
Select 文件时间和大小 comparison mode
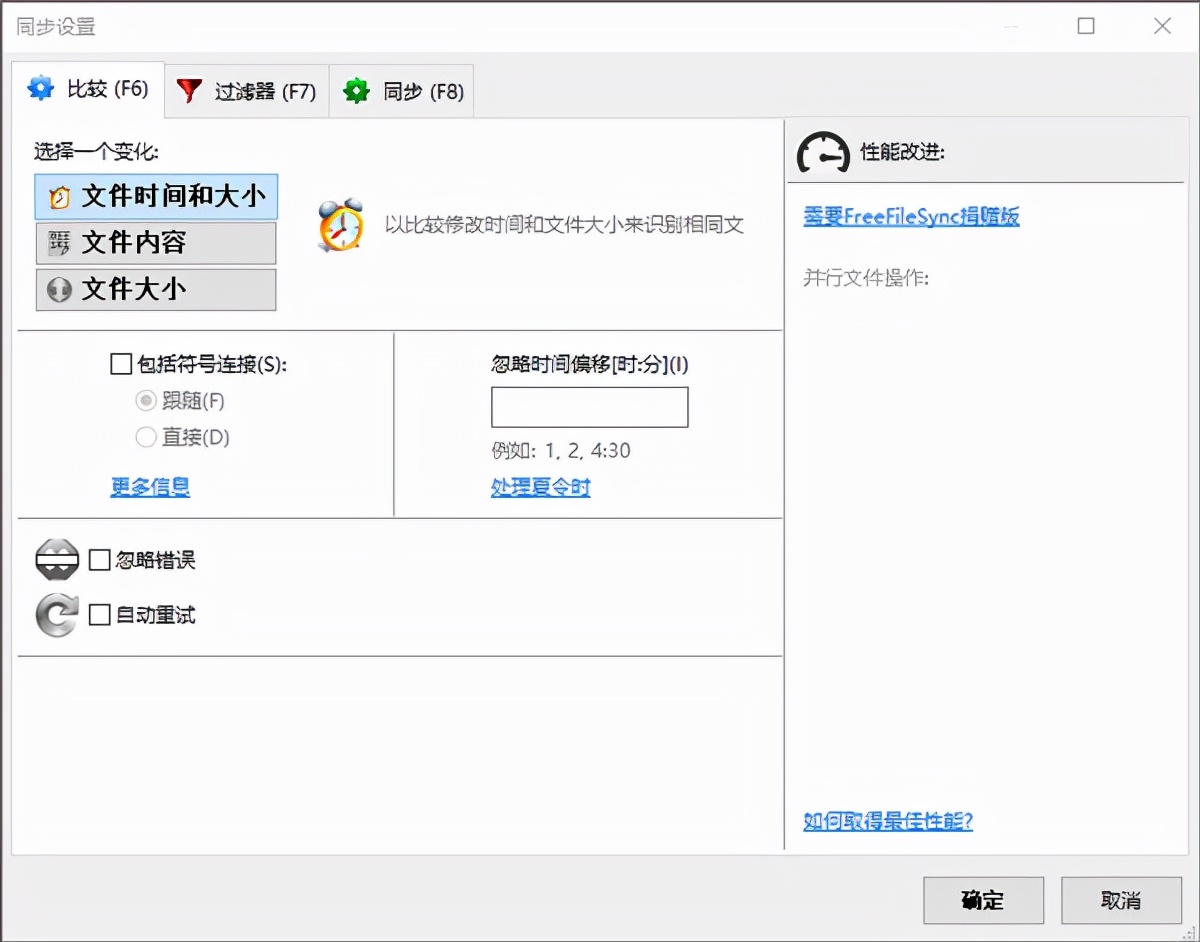pos(156,197)
